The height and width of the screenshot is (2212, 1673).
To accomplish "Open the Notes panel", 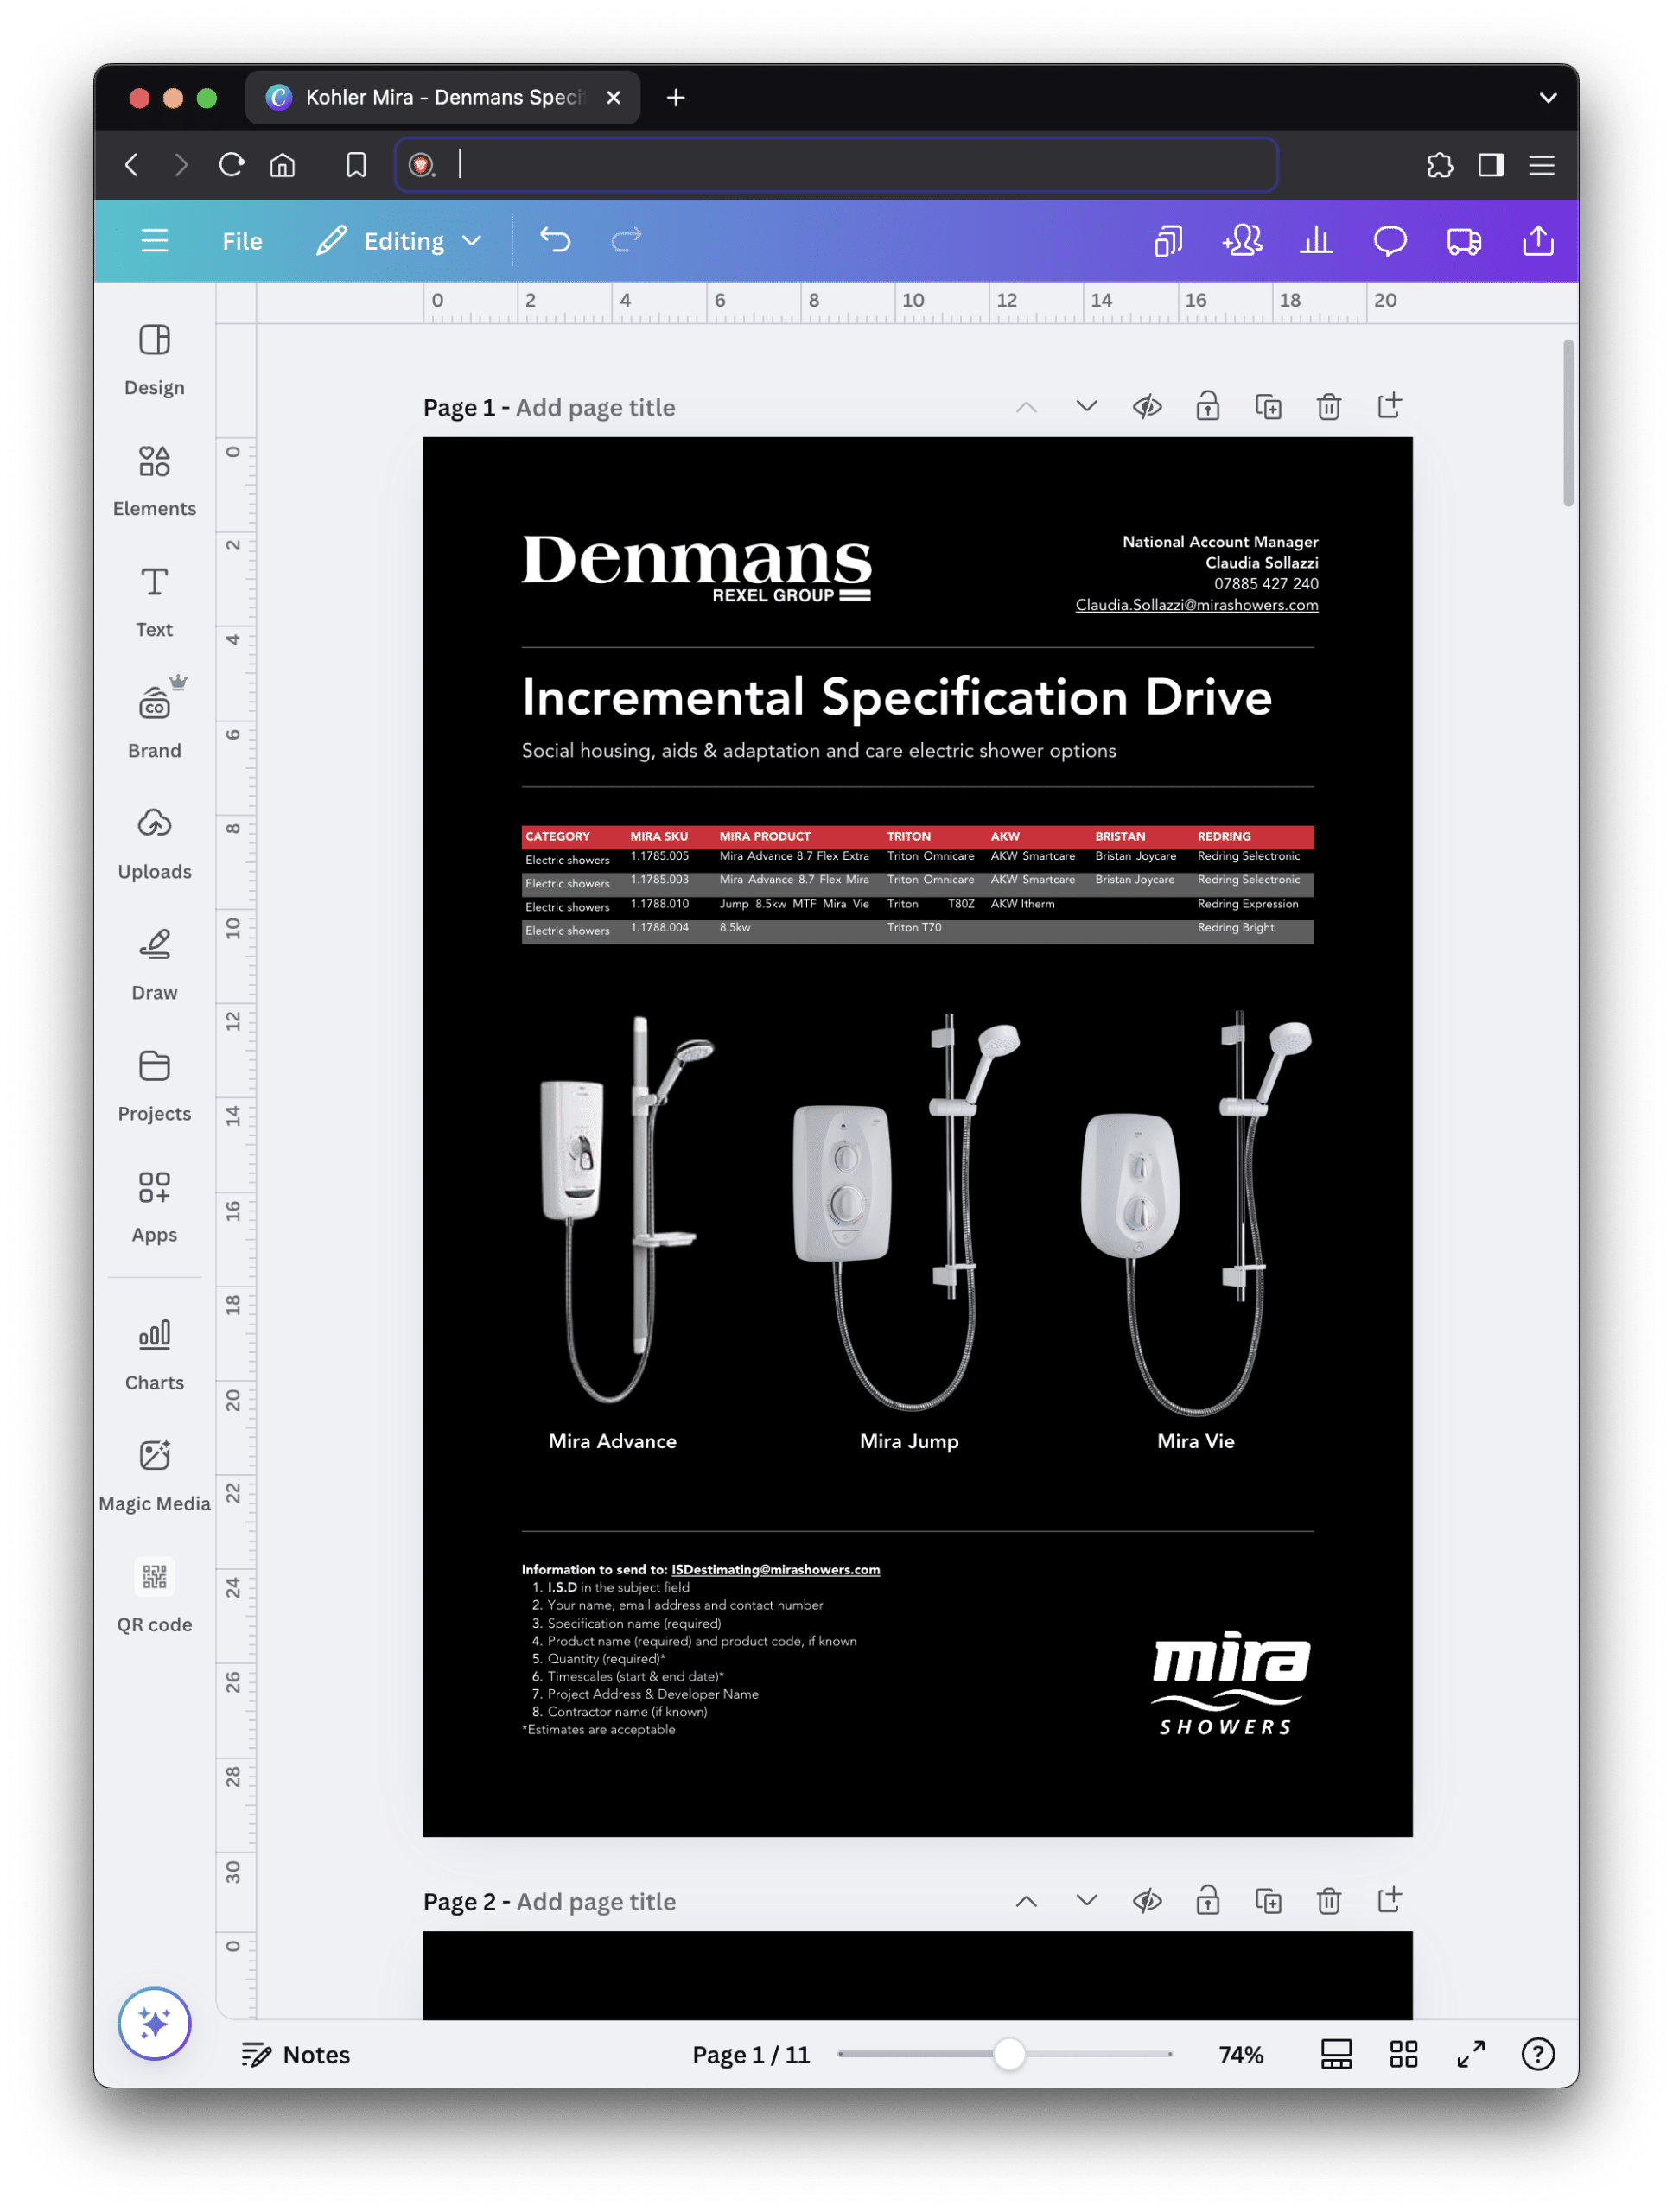I will (296, 2054).
